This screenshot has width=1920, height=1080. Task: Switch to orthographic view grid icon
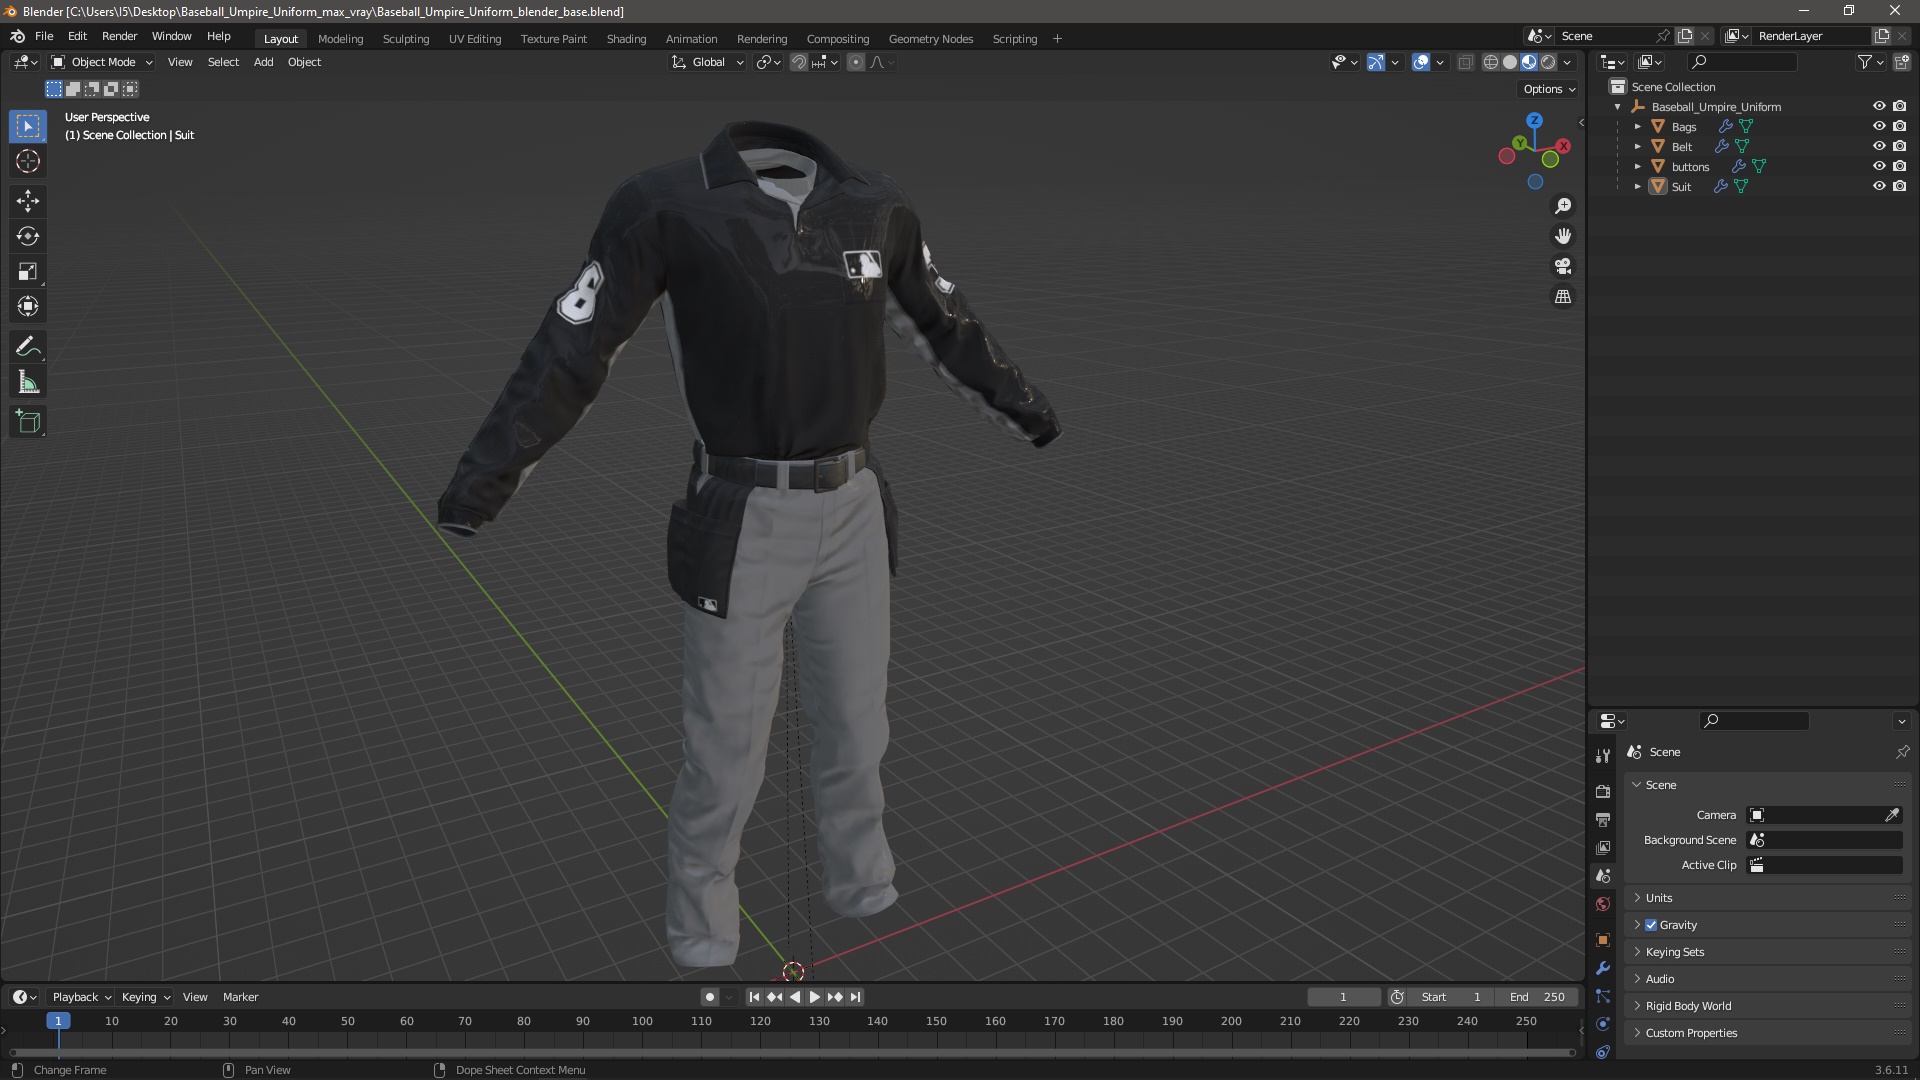tap(1563, 297)
